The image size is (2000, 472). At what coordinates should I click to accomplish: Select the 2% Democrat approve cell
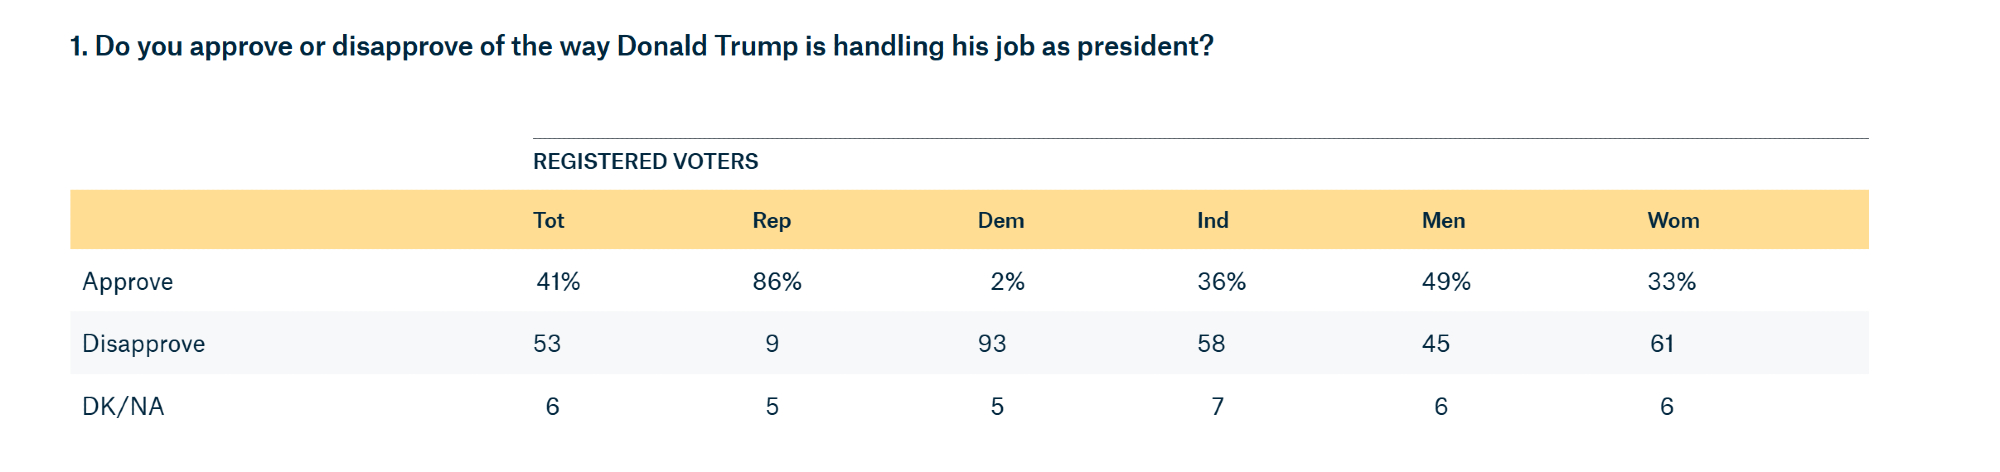tap(1007, 282)
